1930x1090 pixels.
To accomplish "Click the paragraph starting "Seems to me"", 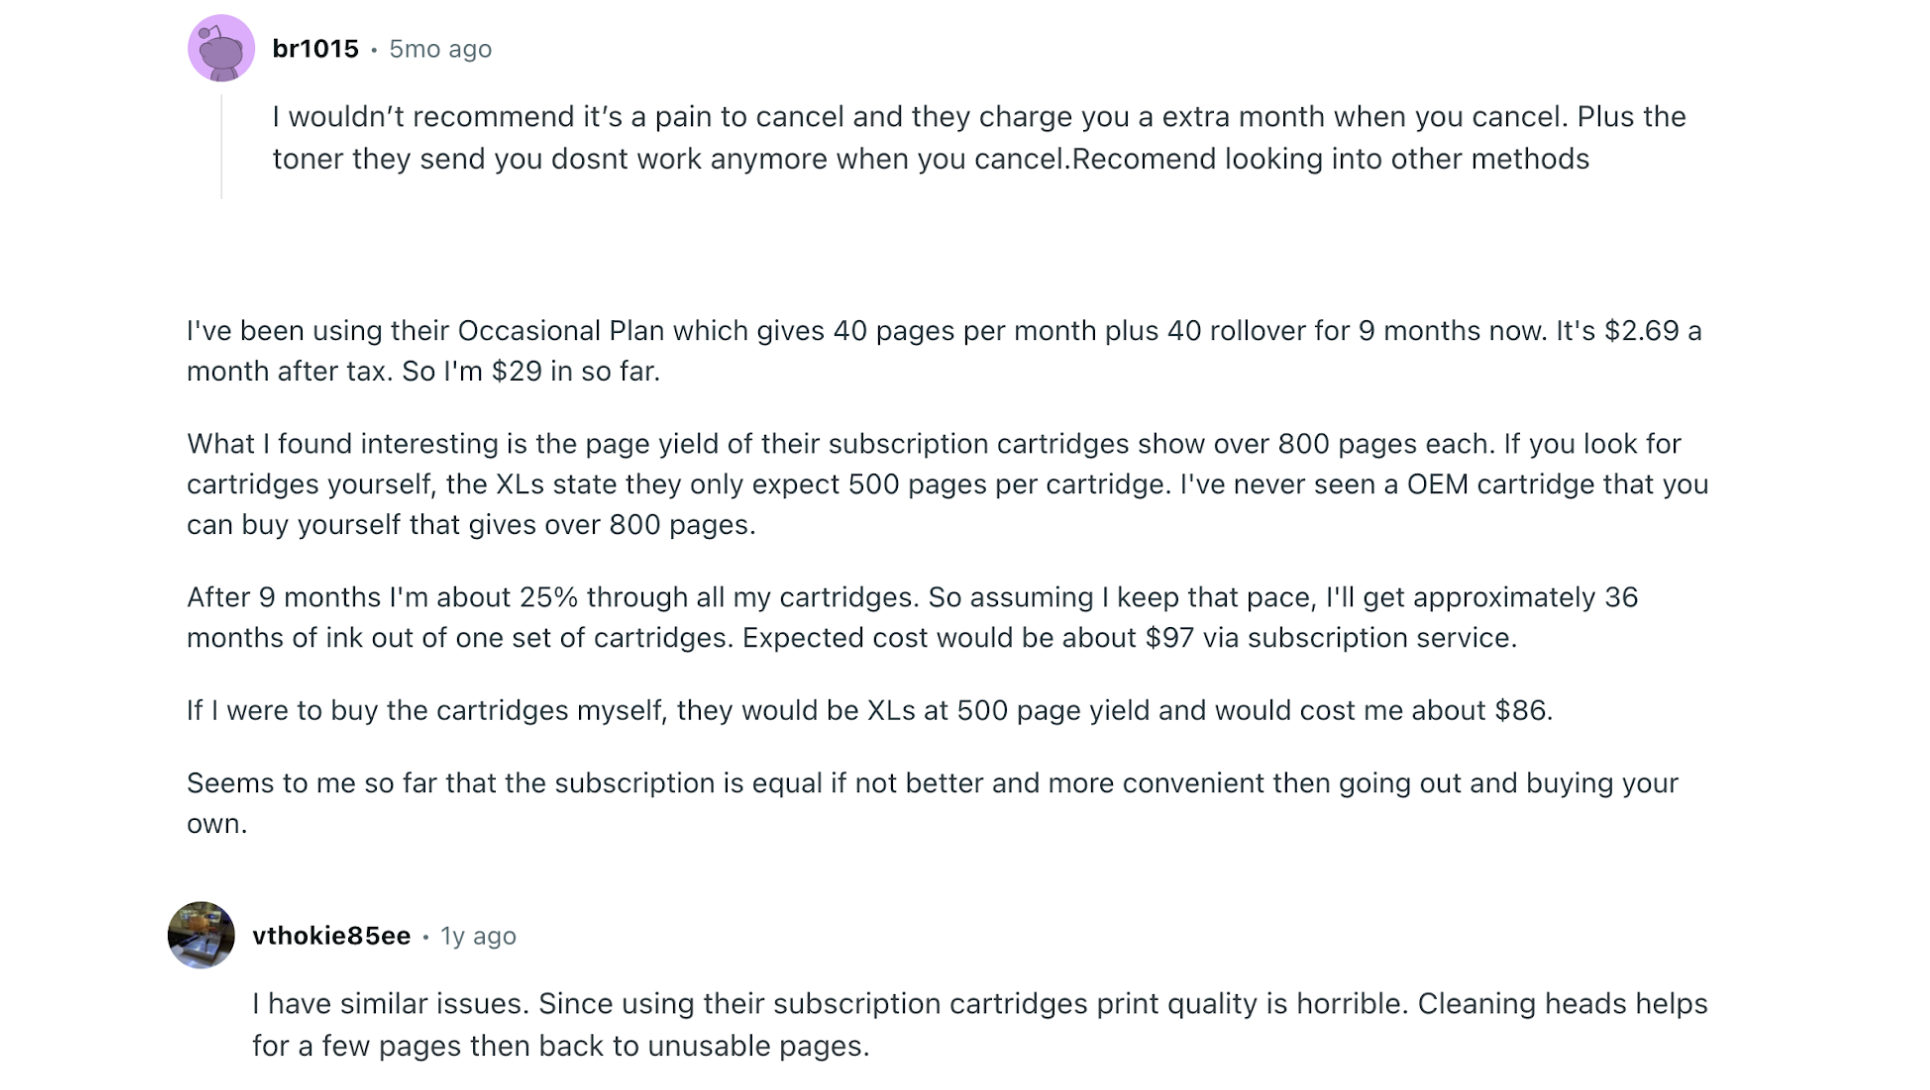I will click(x=932, y=803).
